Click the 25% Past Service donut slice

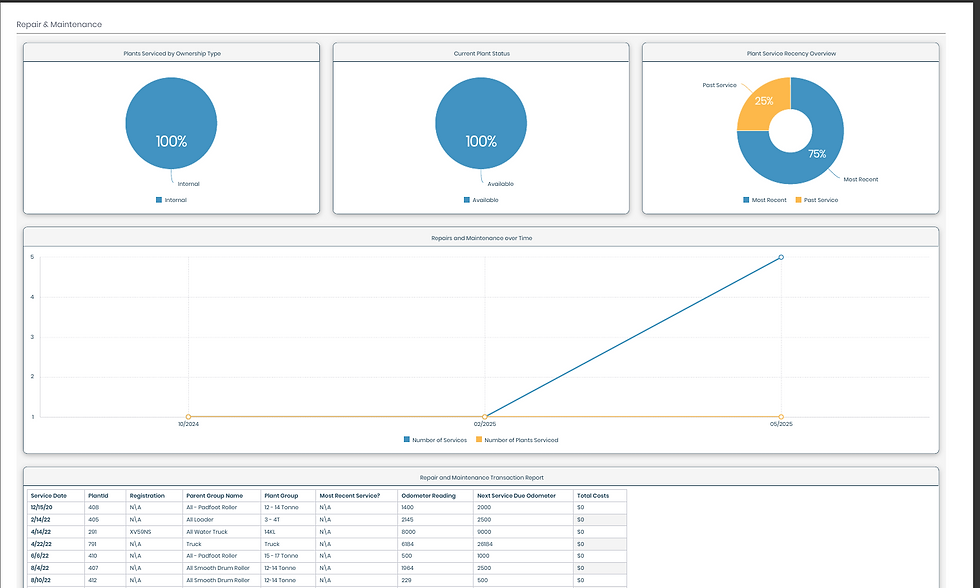761,103
